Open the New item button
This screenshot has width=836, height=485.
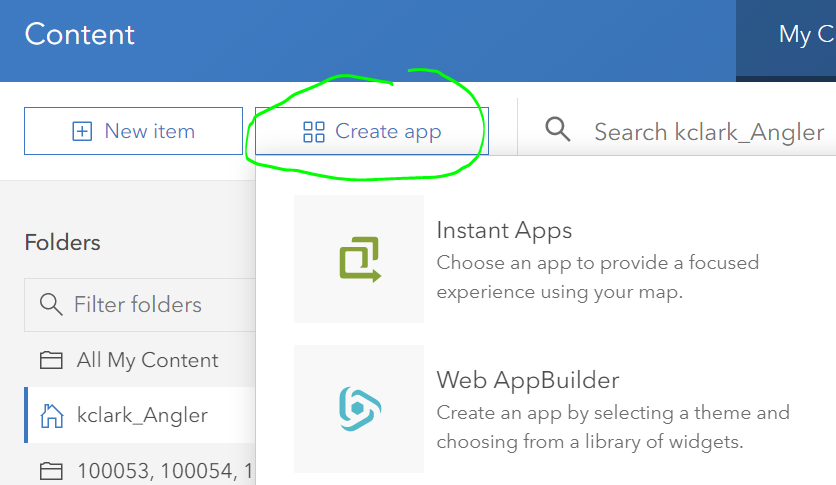point(133,131)
